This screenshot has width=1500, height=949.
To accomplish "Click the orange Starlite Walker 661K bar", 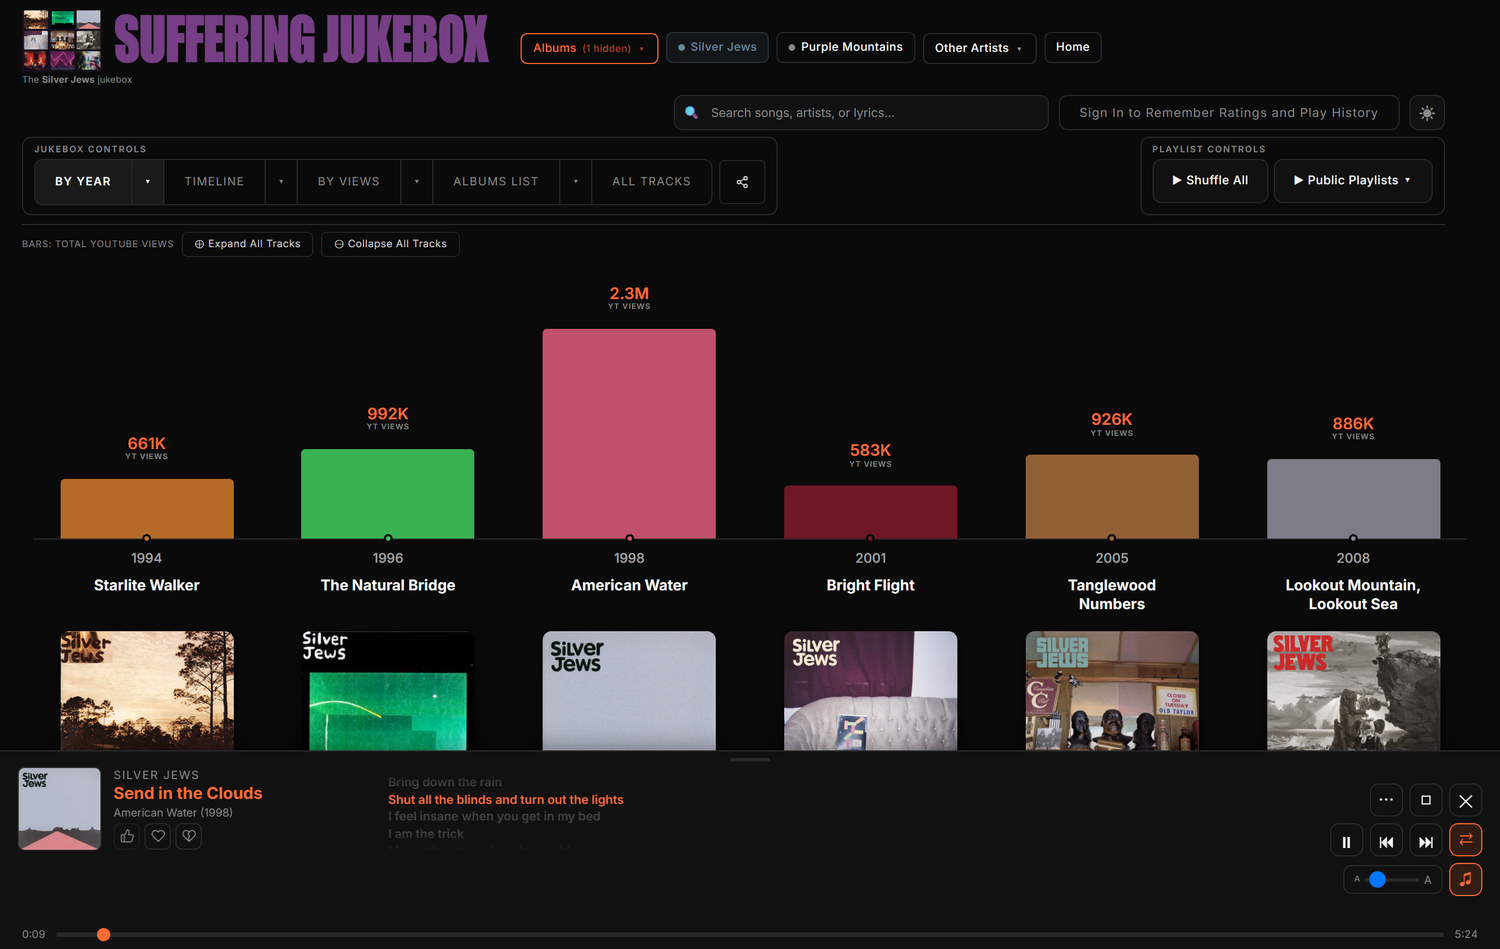I will tap(147, 509).
